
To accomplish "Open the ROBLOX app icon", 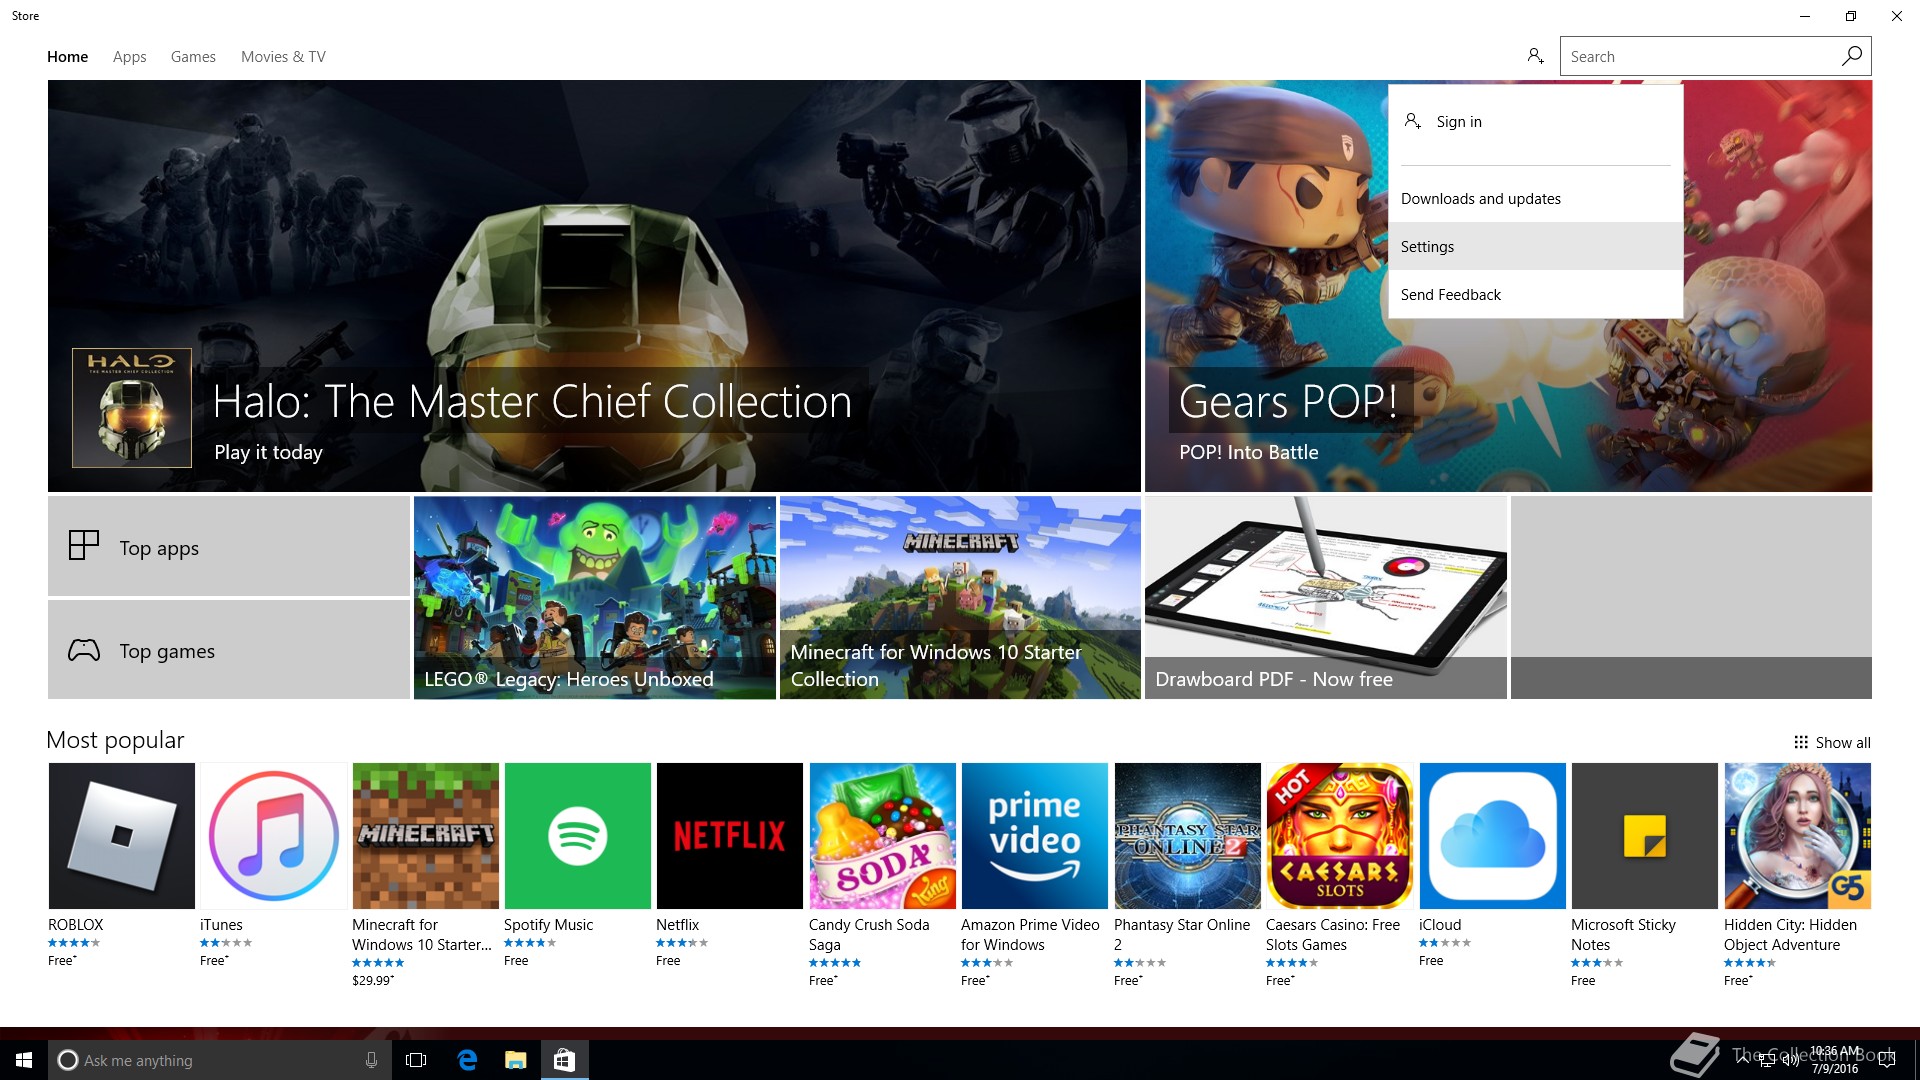I will click(121, 836).
